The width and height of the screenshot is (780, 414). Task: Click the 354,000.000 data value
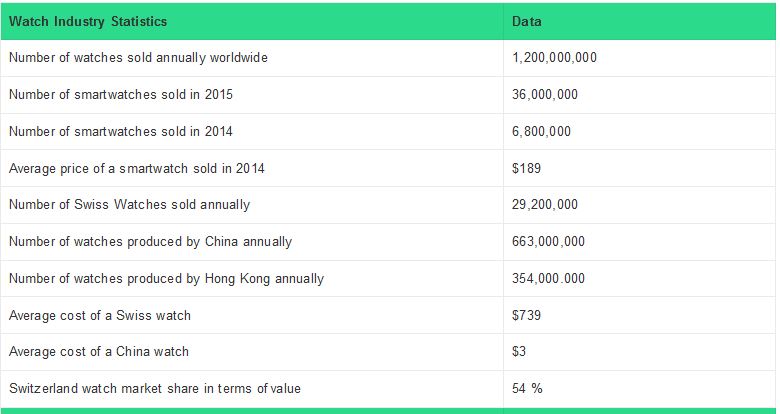[548, 278]
